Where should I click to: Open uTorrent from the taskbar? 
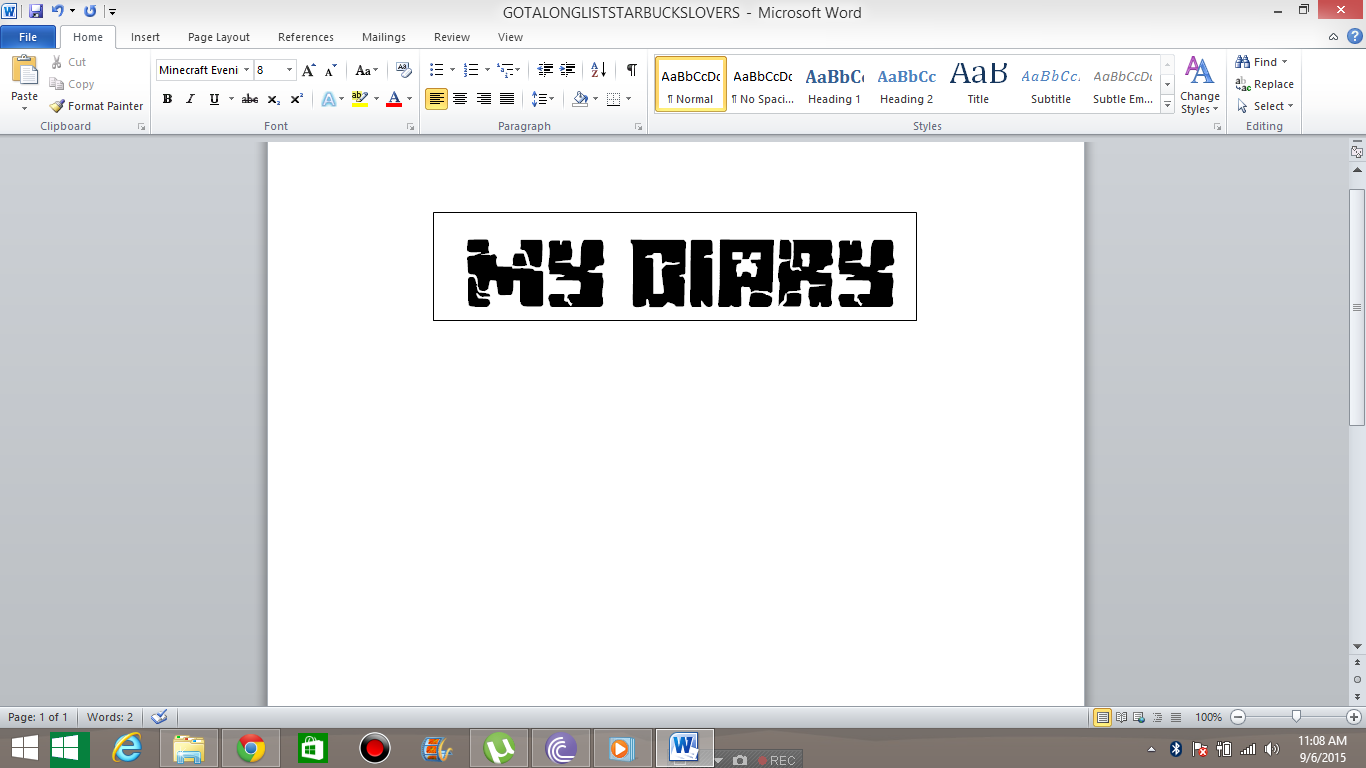(x=498, y=748)
